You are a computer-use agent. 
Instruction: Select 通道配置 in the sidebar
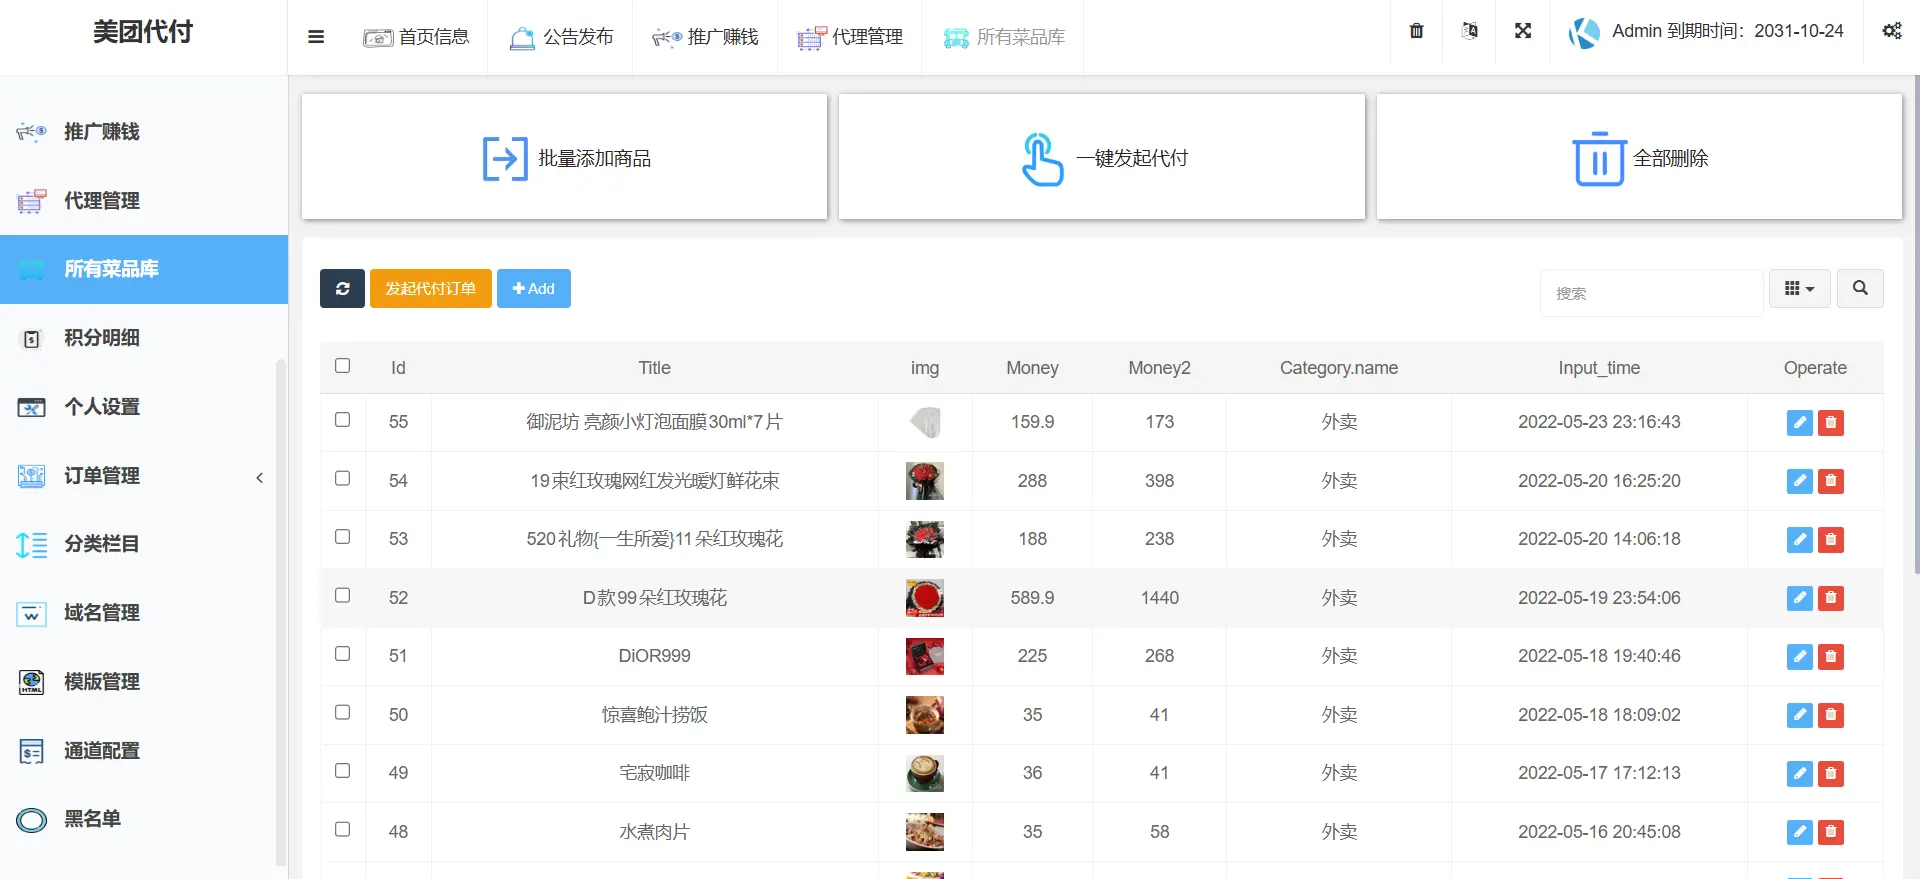point(144,751)
